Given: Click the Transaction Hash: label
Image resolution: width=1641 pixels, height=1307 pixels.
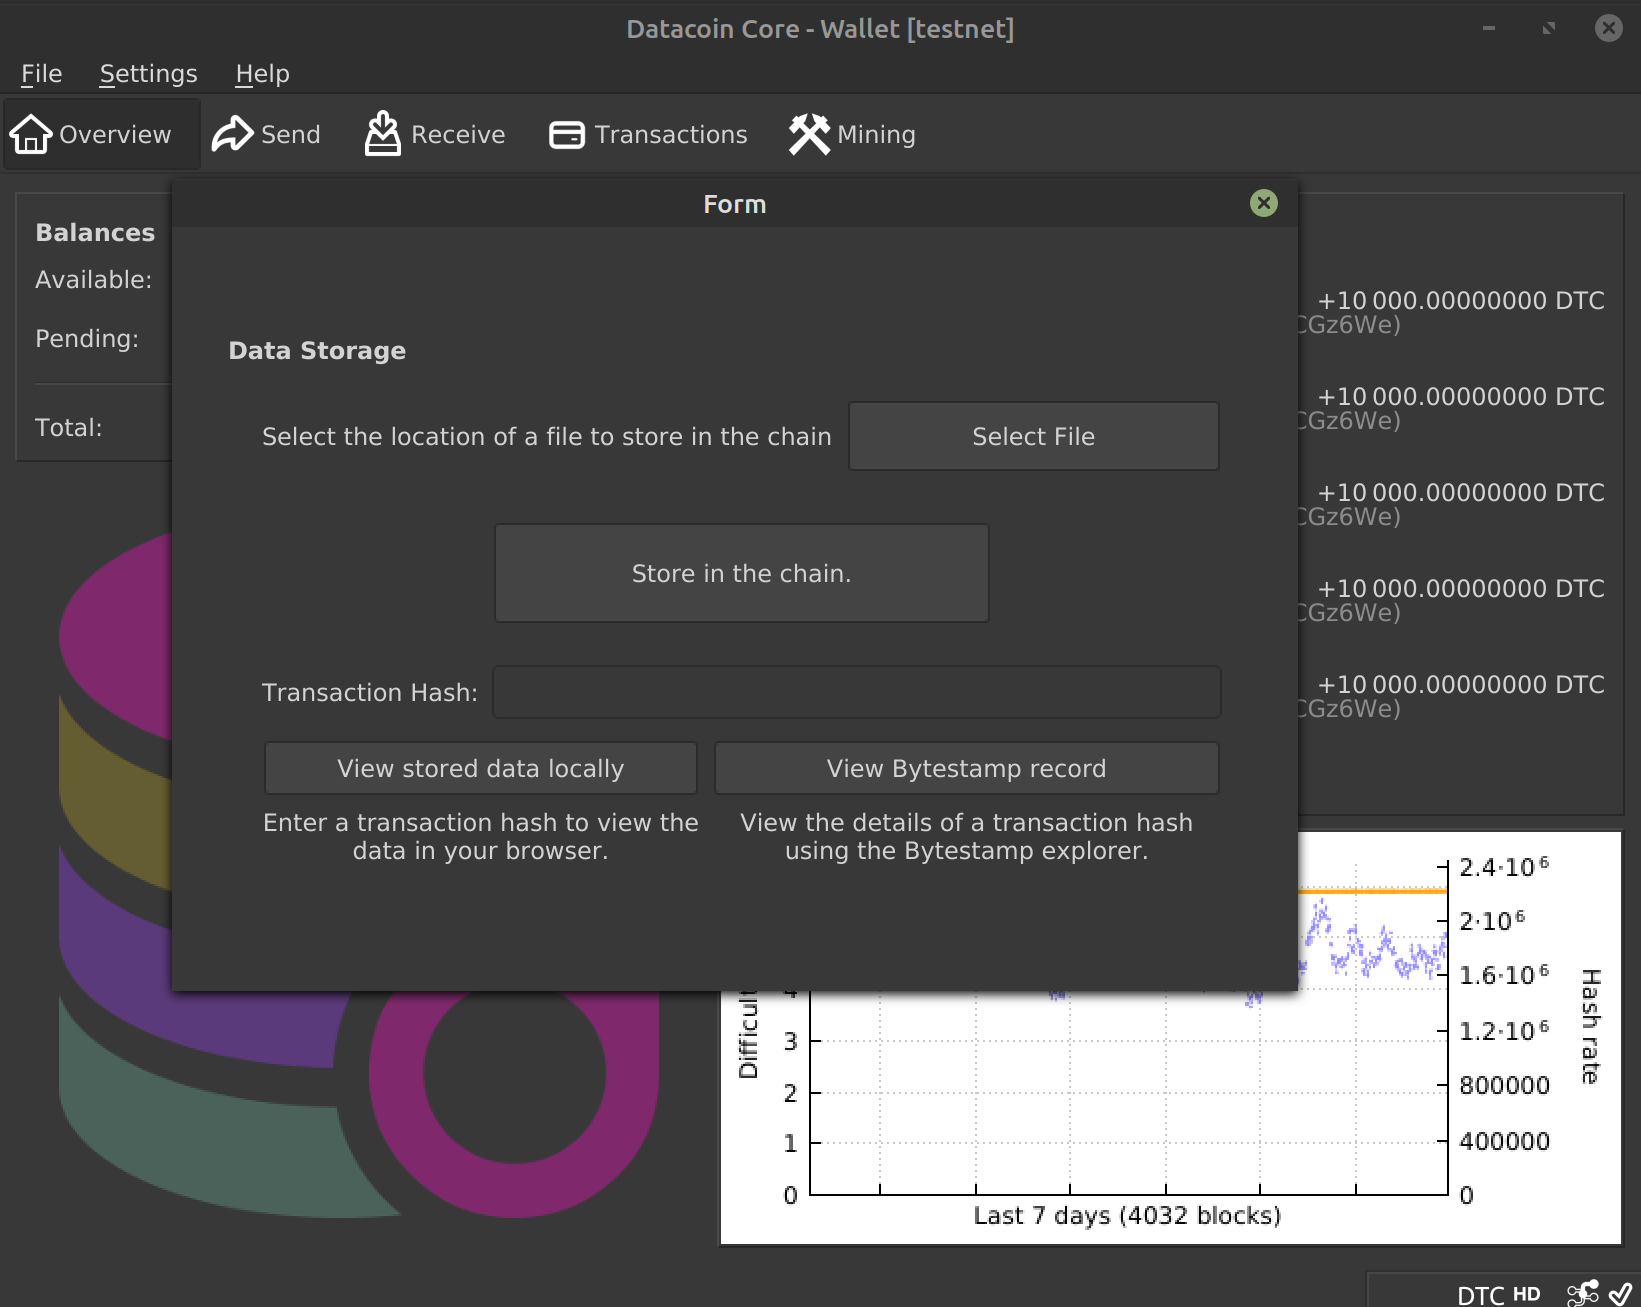Looking at the screenshot, I should 370,692.
